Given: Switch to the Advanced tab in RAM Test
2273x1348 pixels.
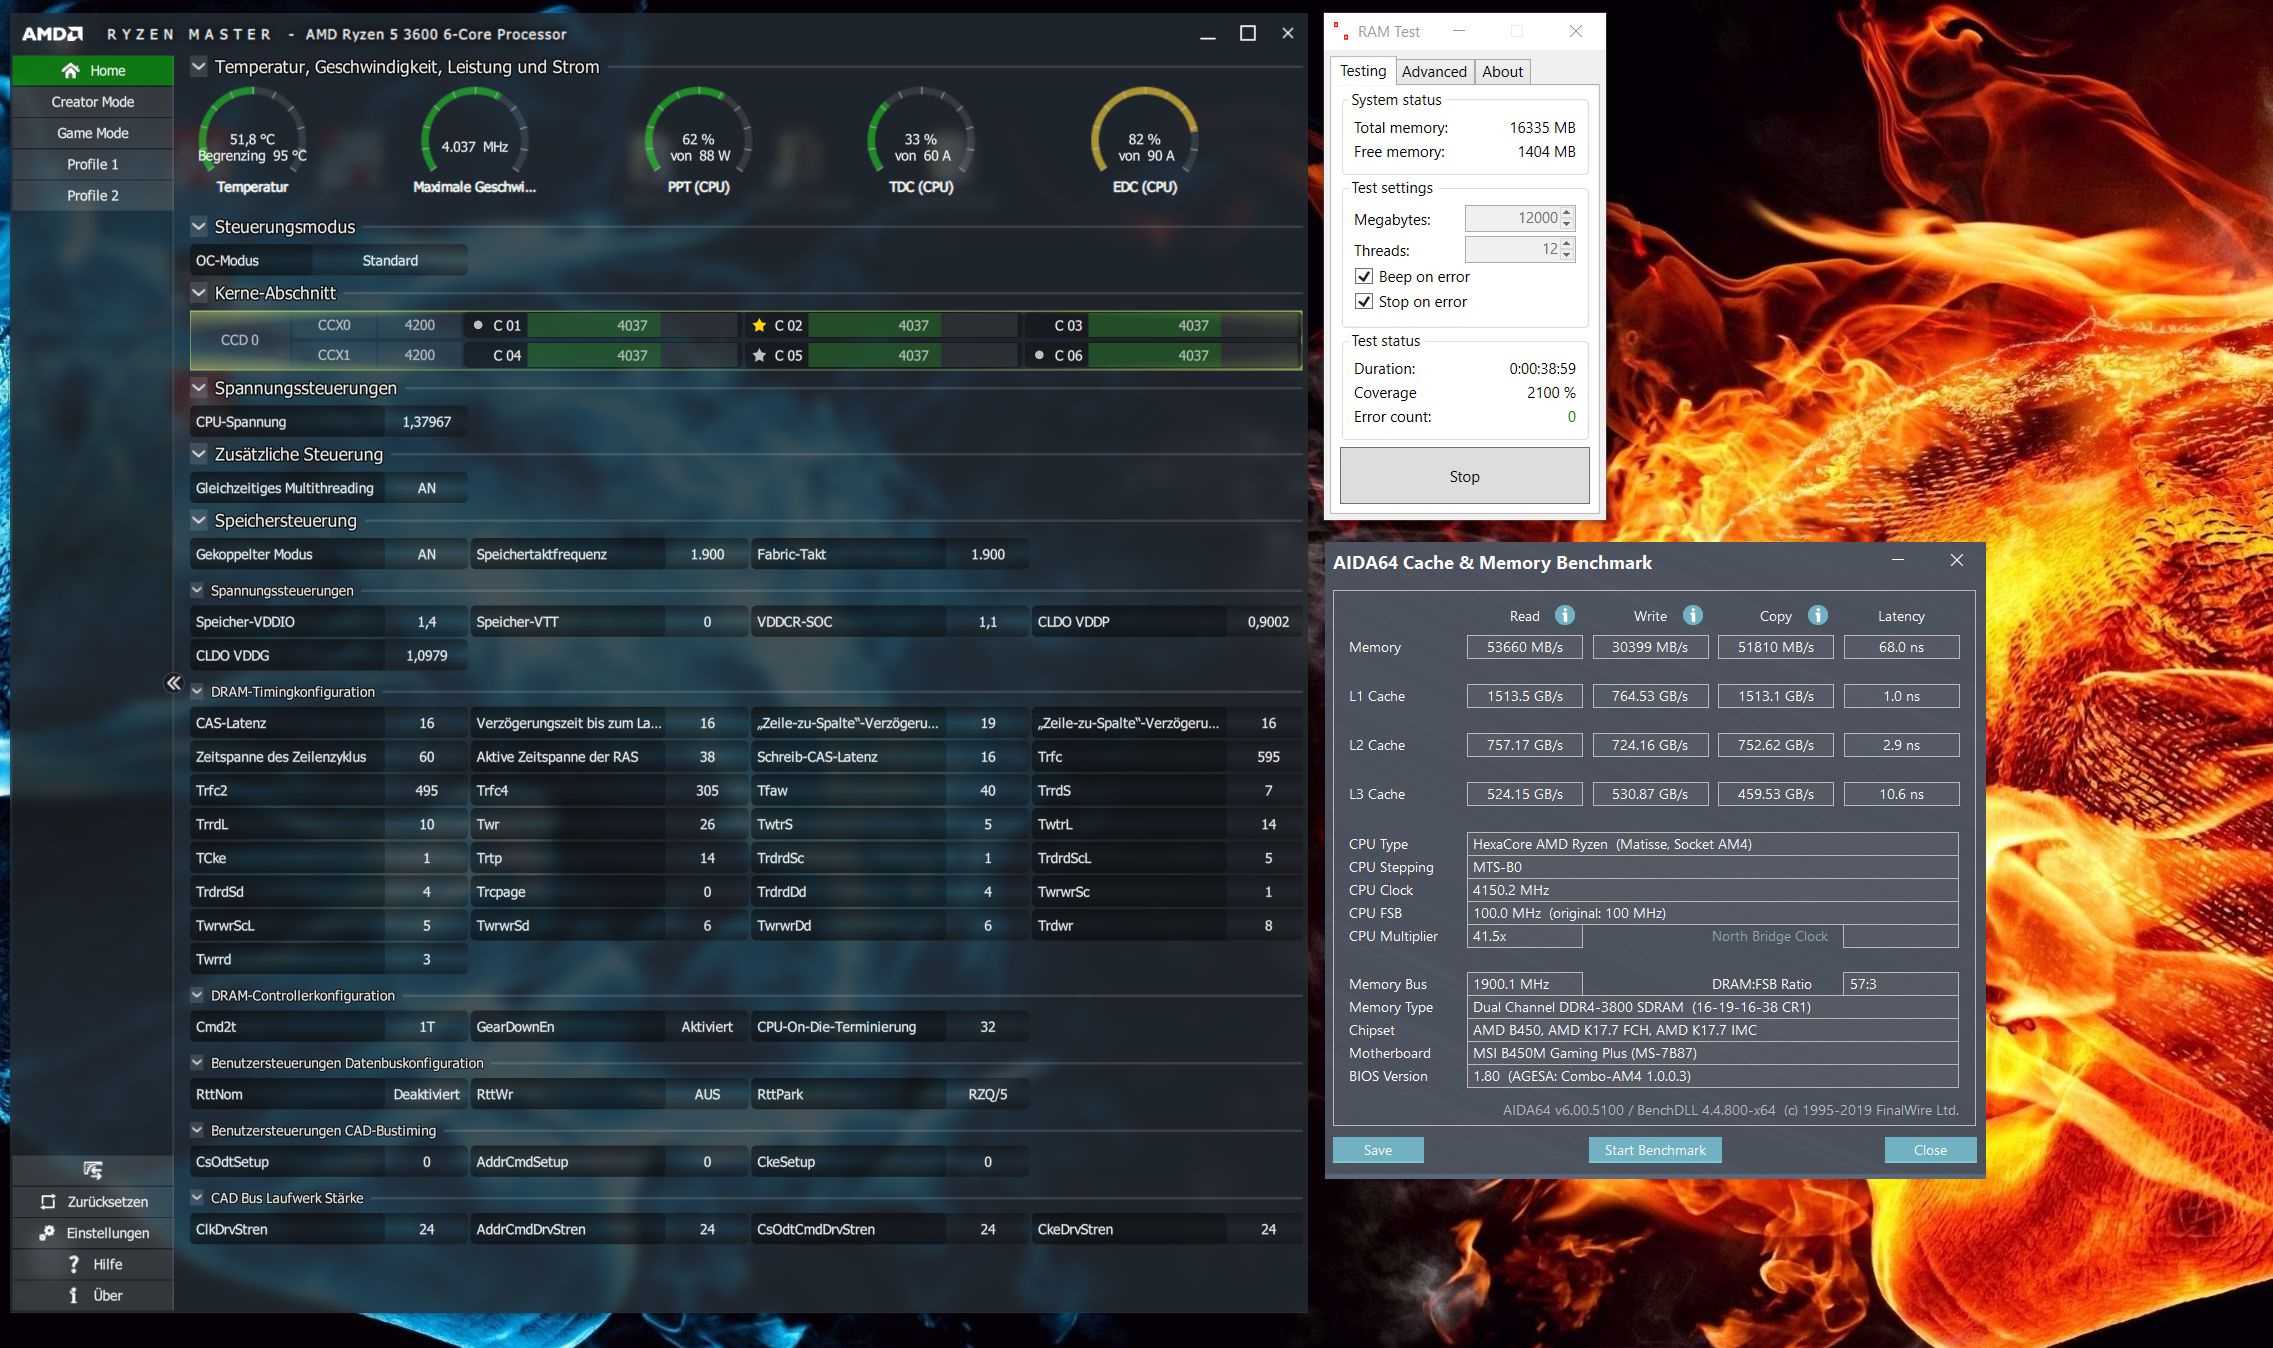Looking at the screenshot, I should point(1434,71).
